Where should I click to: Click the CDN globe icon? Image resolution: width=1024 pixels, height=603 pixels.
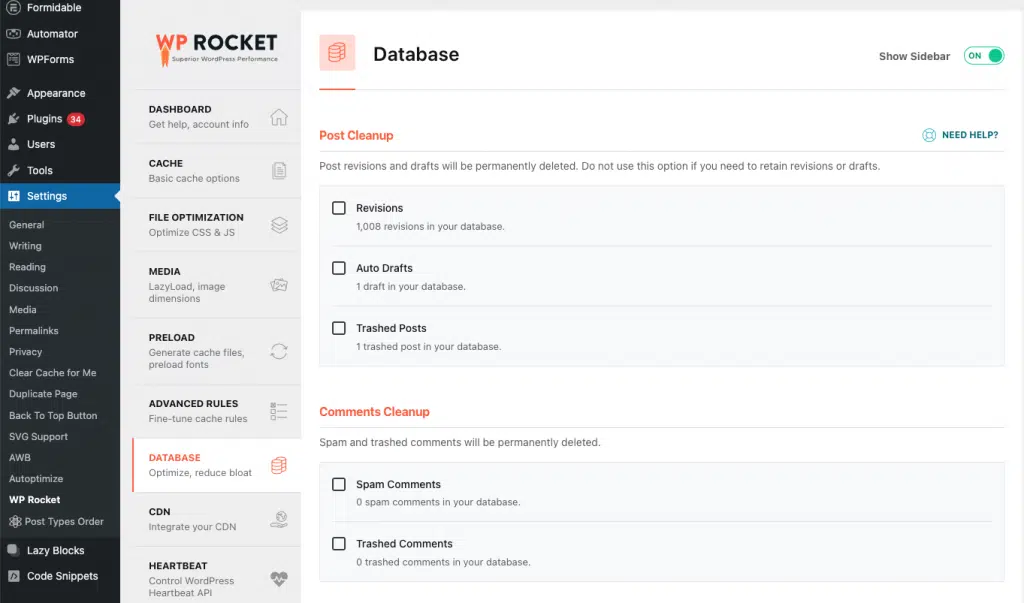[x=279, y=519]
